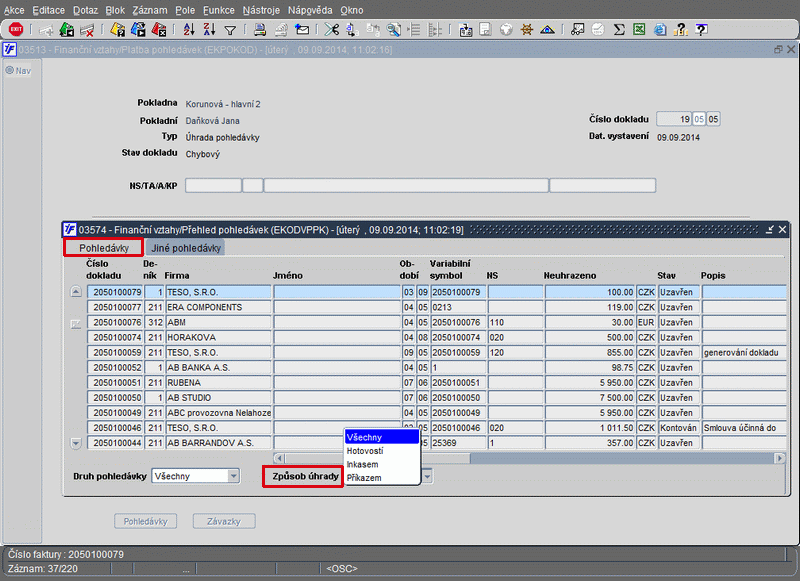Viewport: 800px width, 581px height.
Task: Click the ship's wheel toolbar icon
Action: point(527,30)
